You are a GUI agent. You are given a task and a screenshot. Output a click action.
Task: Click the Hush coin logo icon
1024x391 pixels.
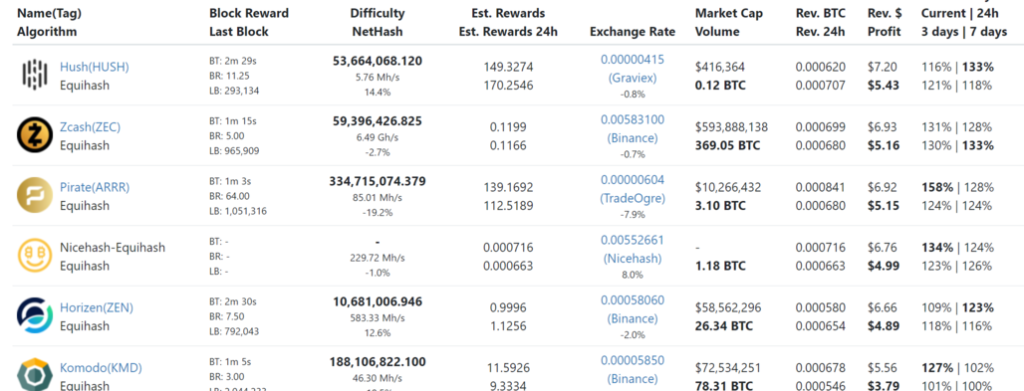click(x=35, y=74)
